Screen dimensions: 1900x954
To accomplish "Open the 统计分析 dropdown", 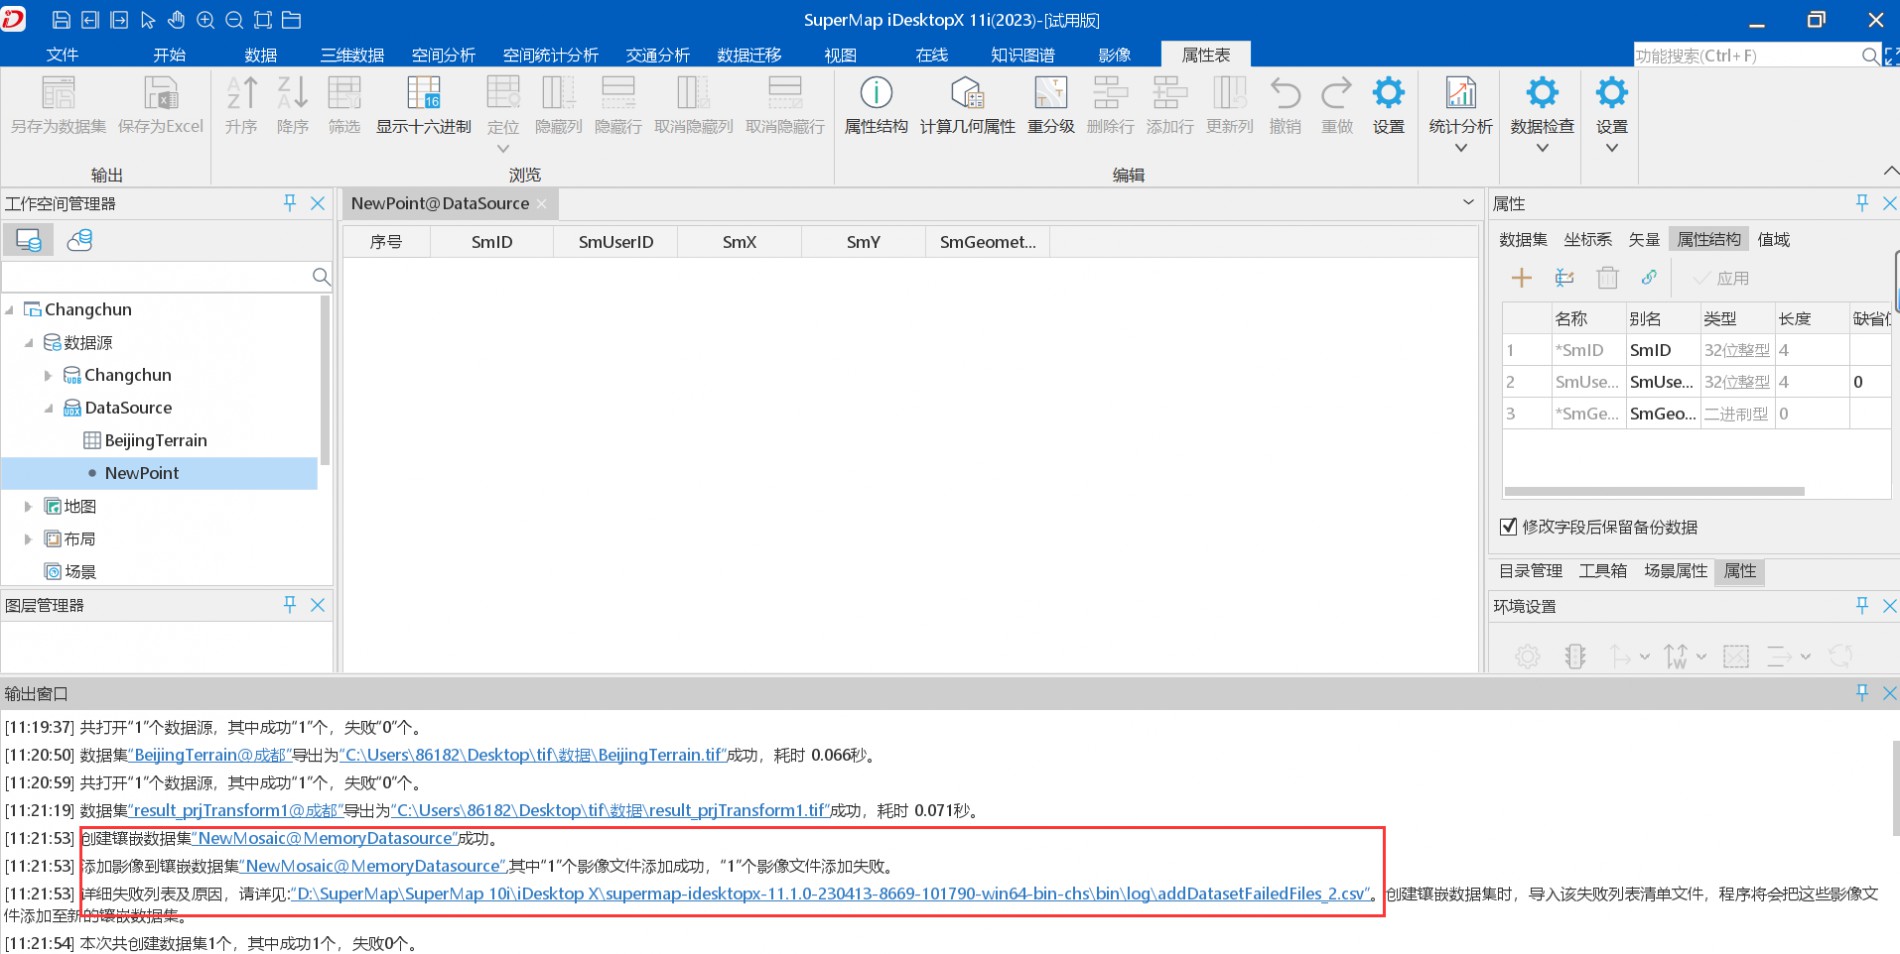I will pyautogui.click(x=1461, y=148).
